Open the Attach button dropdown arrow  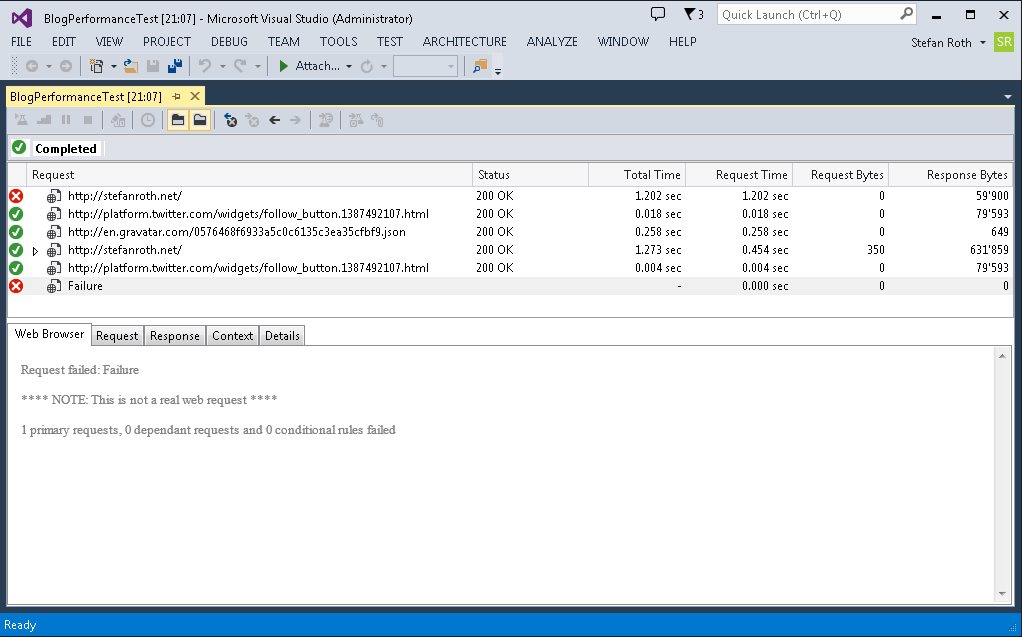tap(349, 67)
